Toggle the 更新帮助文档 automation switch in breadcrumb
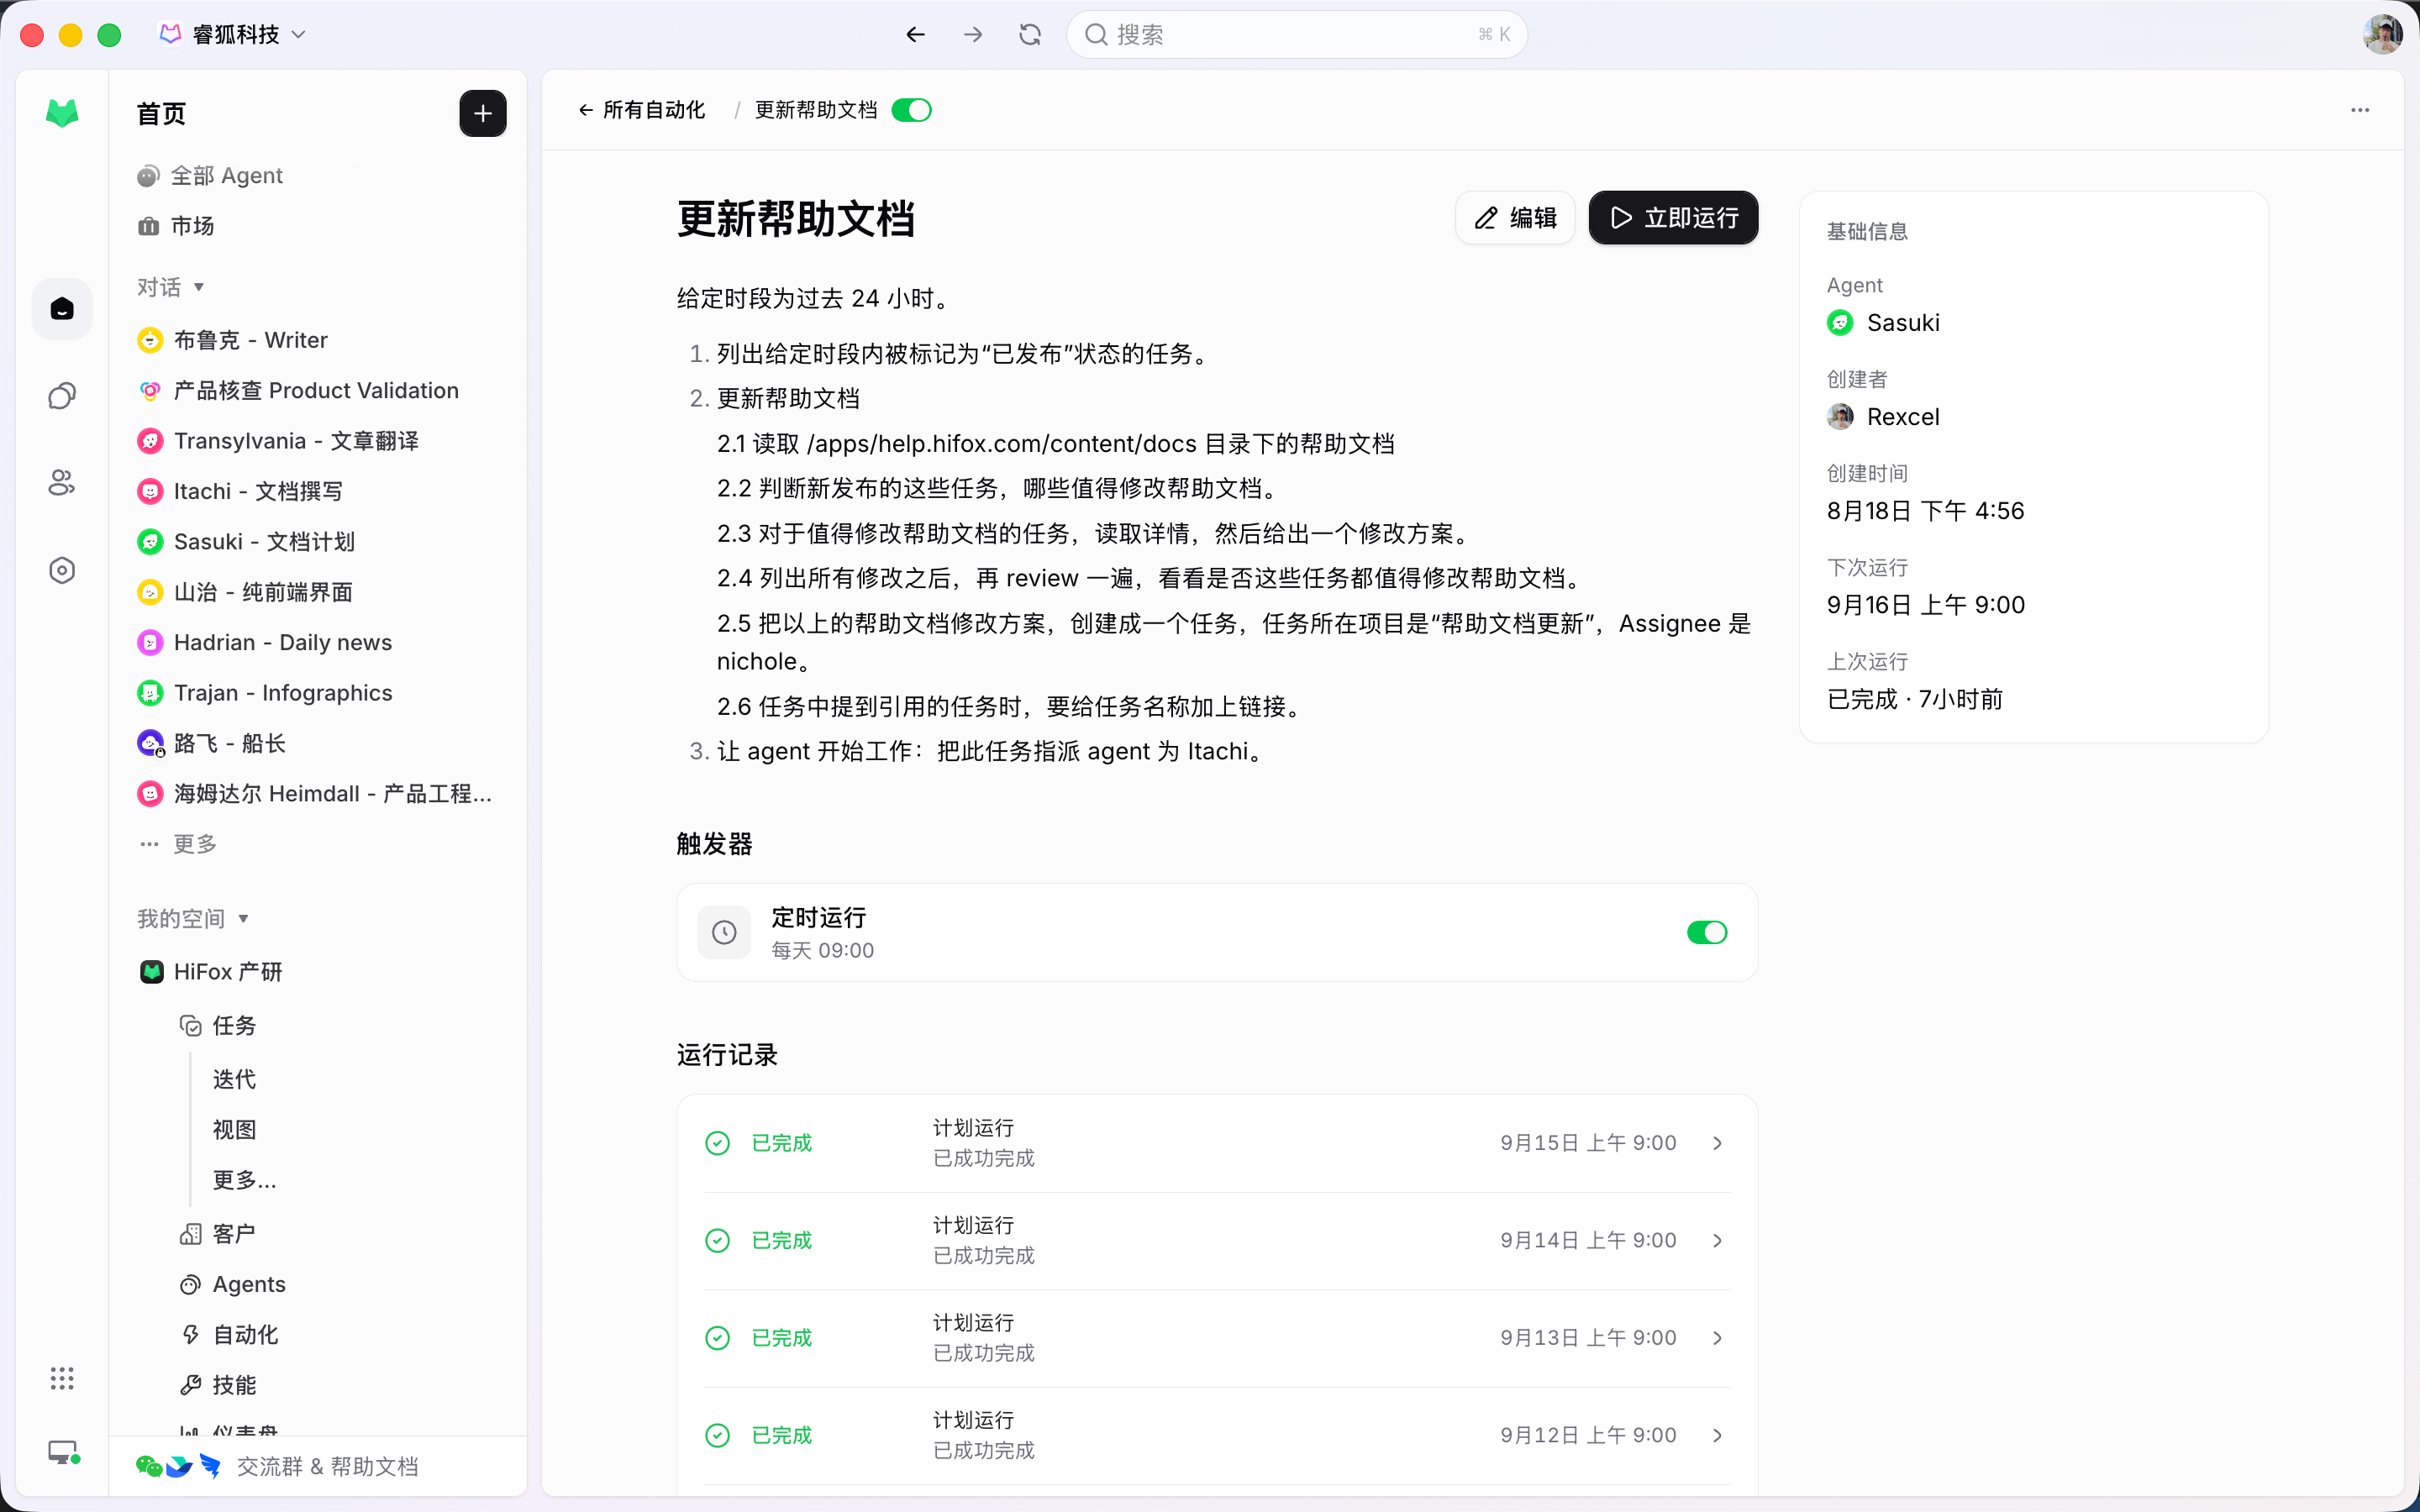 tap(911, 110)
